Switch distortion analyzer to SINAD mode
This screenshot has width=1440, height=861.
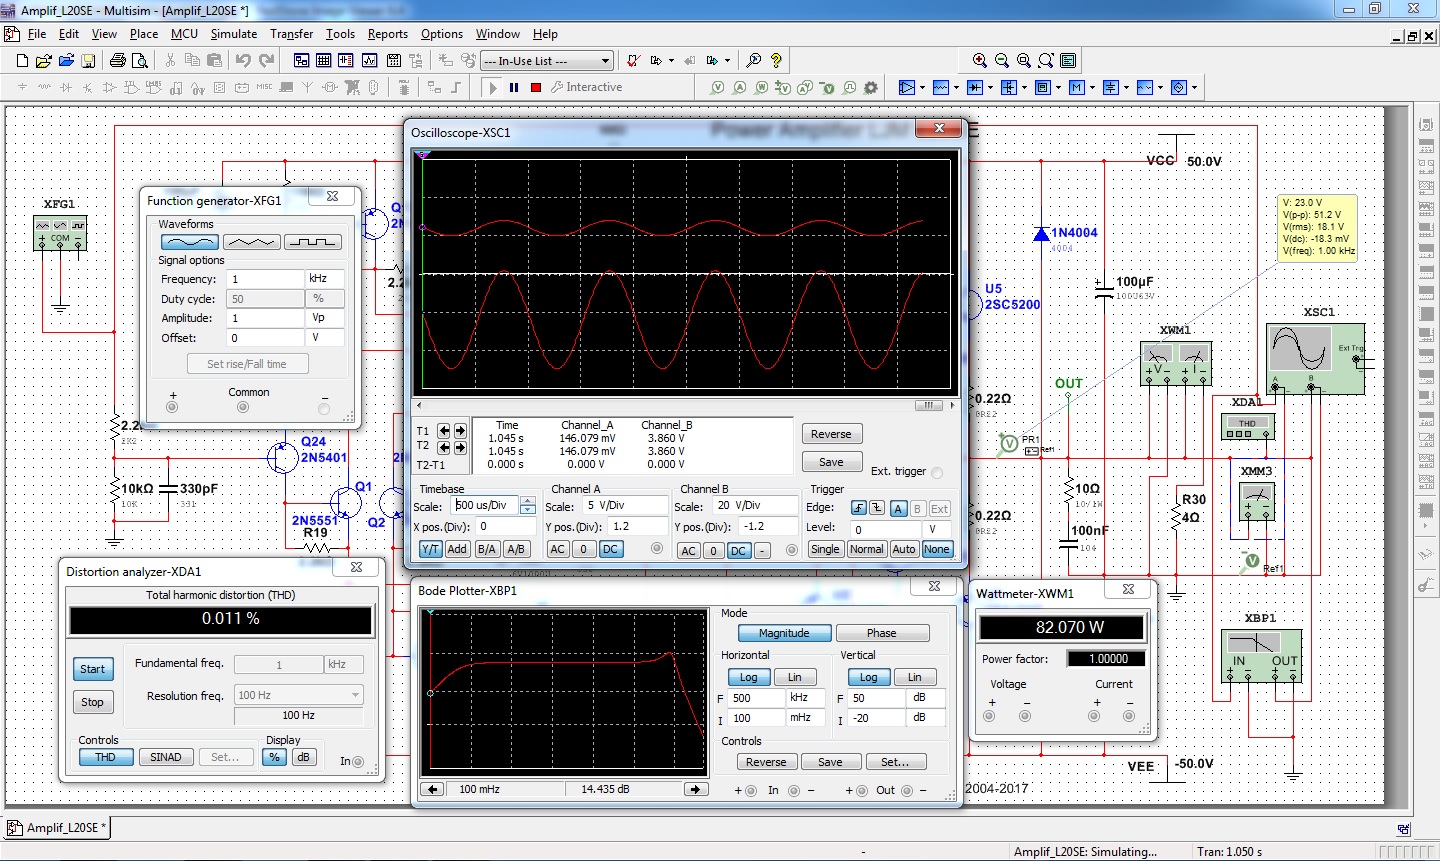pyautogui.click(x=166, y=757)
